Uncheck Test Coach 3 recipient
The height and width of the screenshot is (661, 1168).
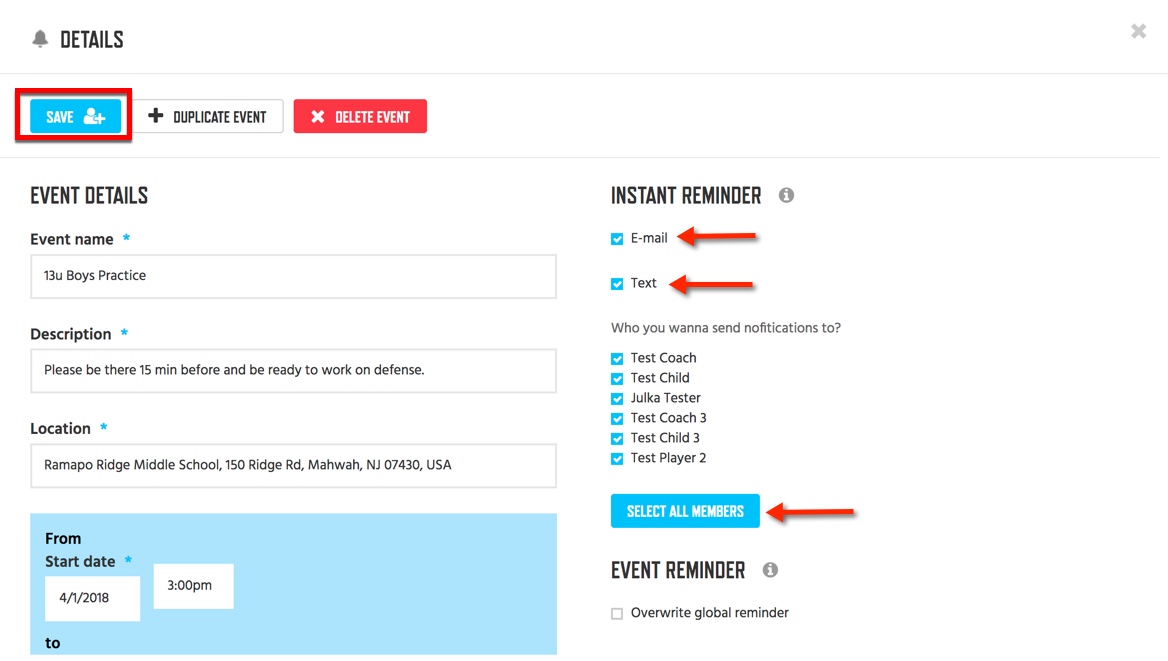(617, 419)
